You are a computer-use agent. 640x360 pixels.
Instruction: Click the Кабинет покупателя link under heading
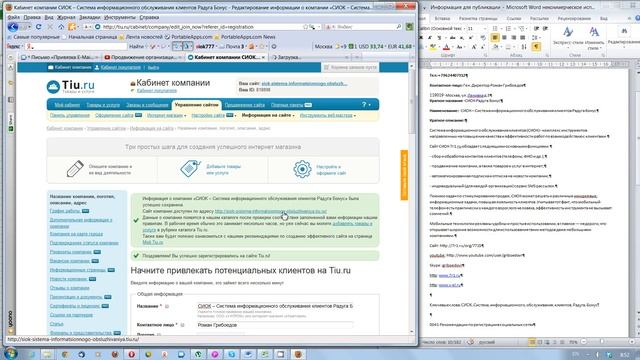point(157,91)
